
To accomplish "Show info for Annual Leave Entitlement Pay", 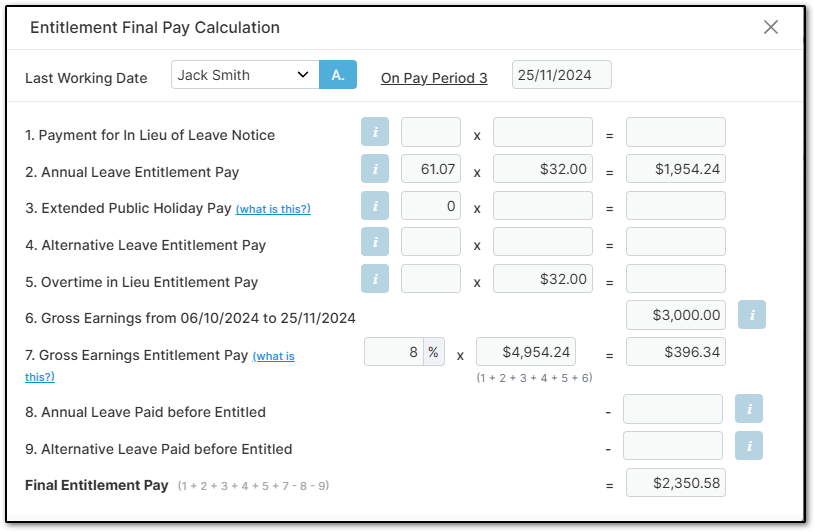I will click(375, 169).
